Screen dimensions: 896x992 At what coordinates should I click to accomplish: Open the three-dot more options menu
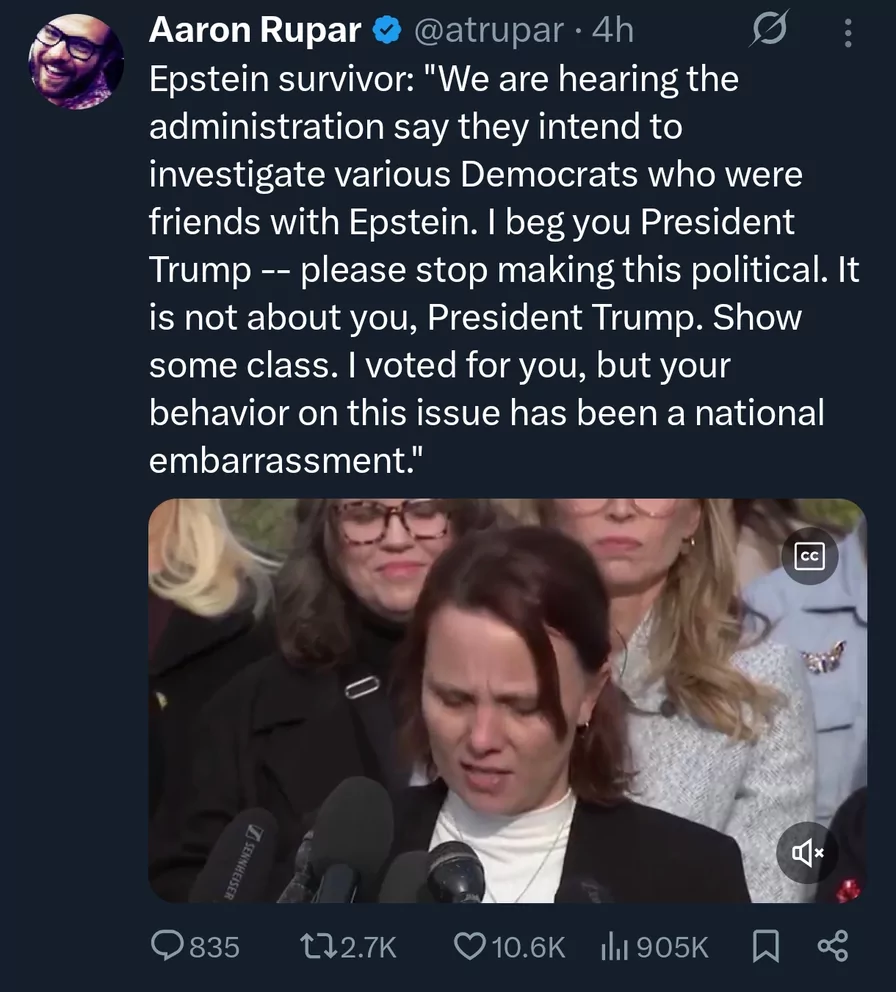pos(848,33)
